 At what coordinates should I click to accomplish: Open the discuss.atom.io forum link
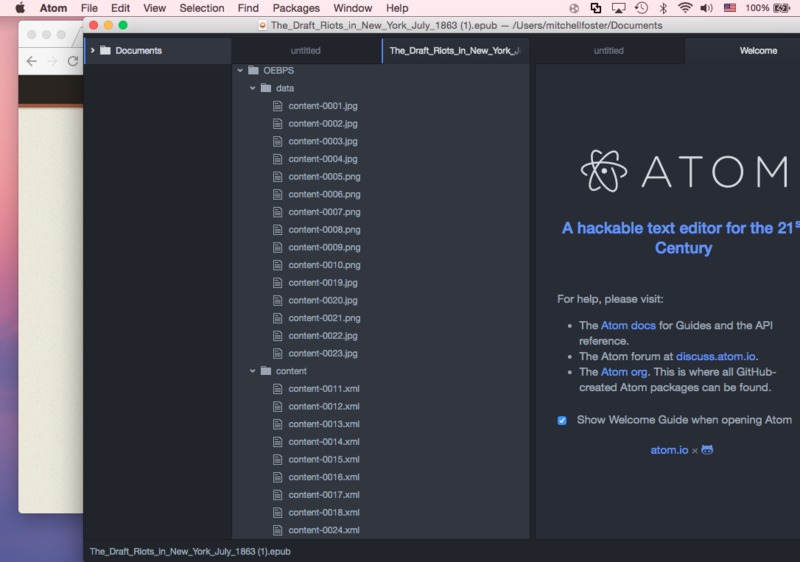[716, 356]
